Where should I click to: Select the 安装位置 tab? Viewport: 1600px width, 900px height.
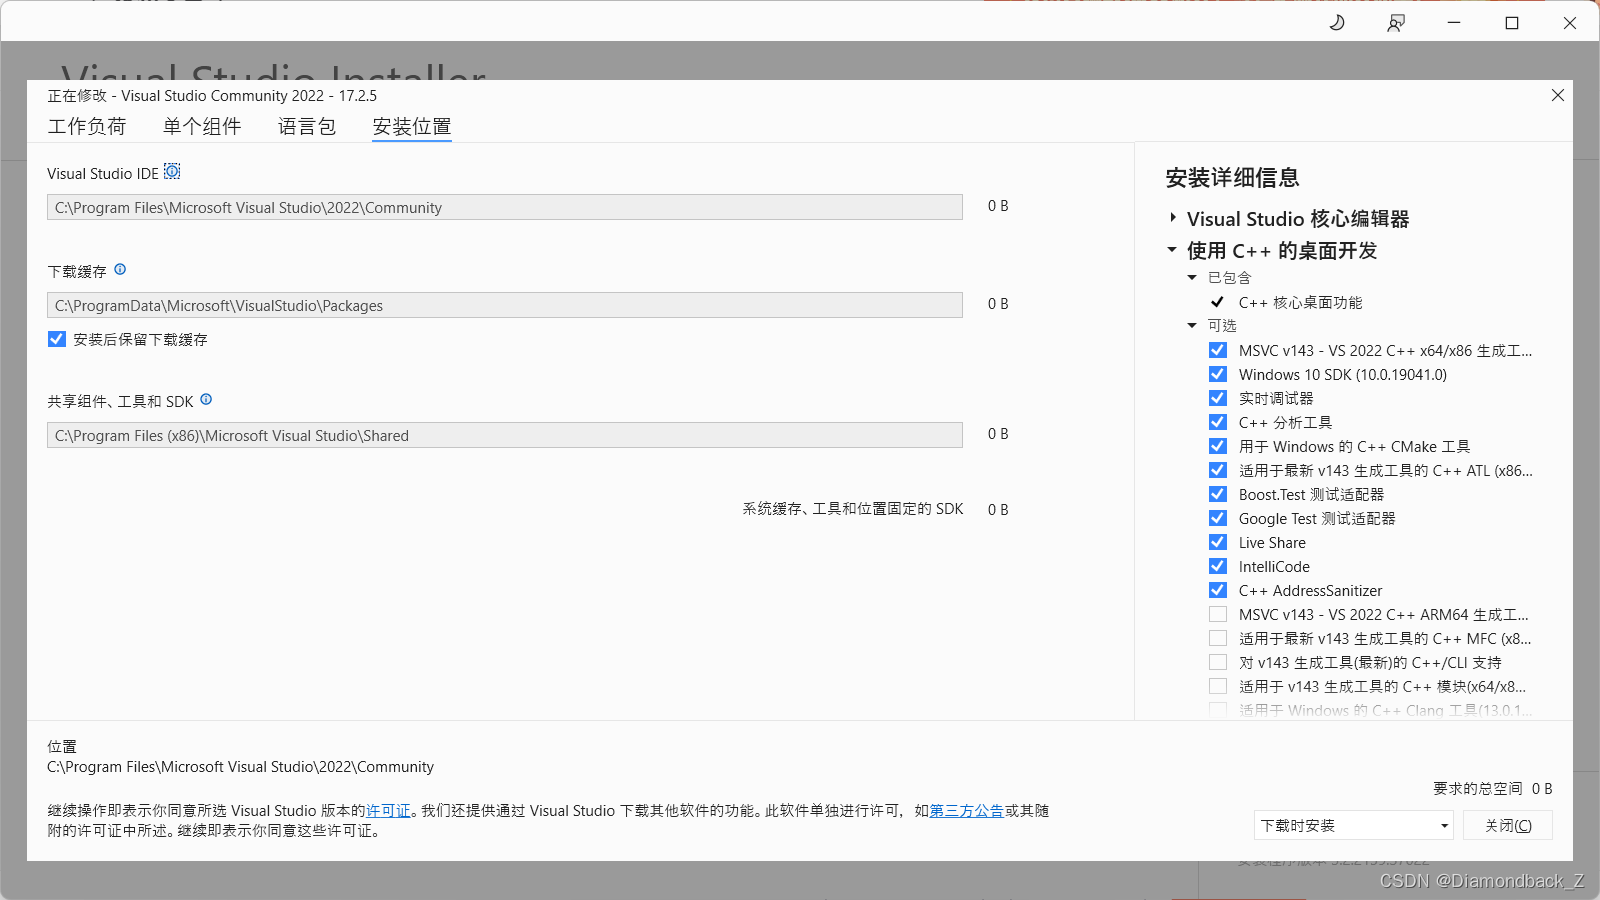pyautogui.click(x=412, y=126)
